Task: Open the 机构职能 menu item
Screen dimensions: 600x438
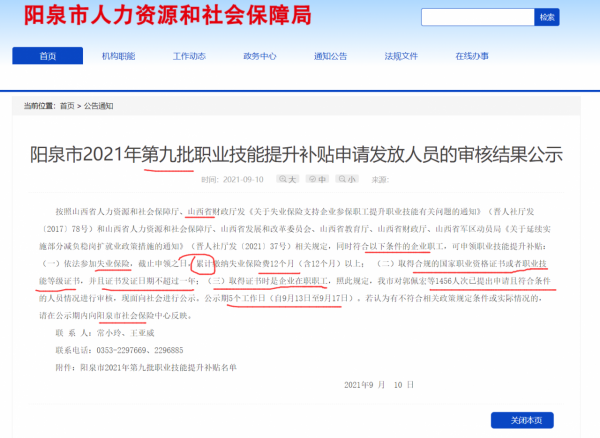Action: pyautogui.click(x=118, y=56)
